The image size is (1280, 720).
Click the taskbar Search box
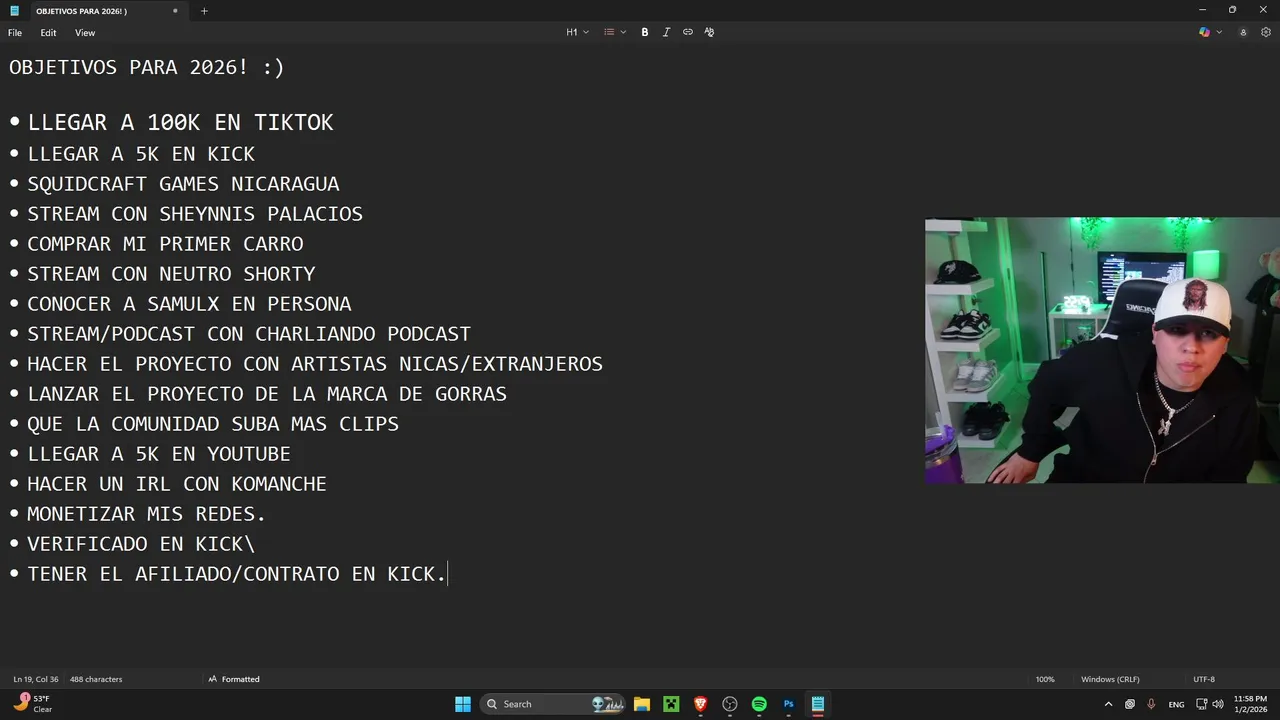point(553,704)
